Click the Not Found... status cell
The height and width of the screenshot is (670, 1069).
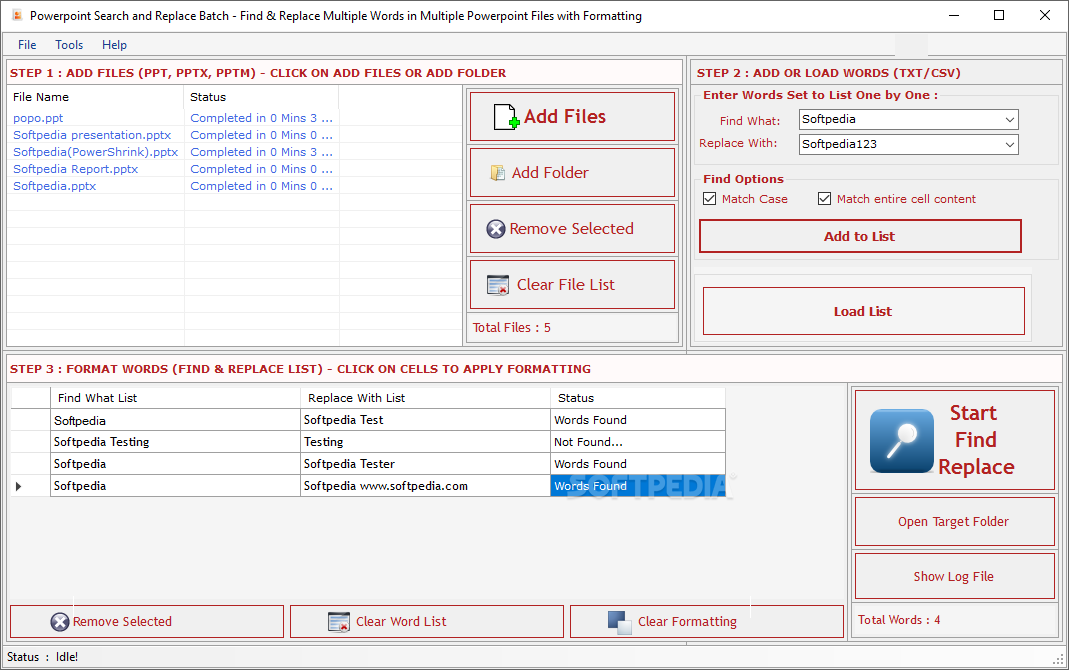pyautogui.click(x=638, y=442)
